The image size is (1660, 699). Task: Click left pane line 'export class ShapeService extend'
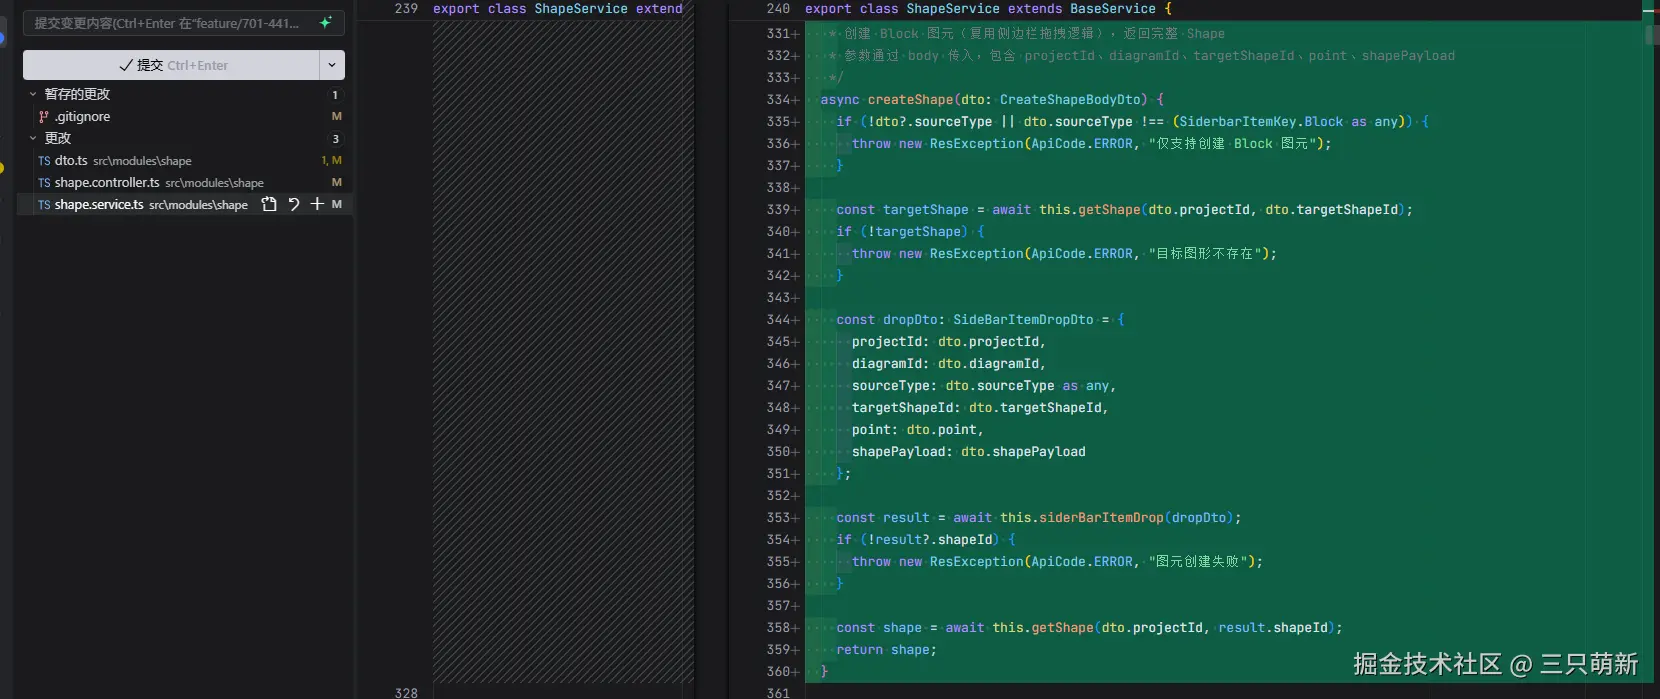[558, 8]
